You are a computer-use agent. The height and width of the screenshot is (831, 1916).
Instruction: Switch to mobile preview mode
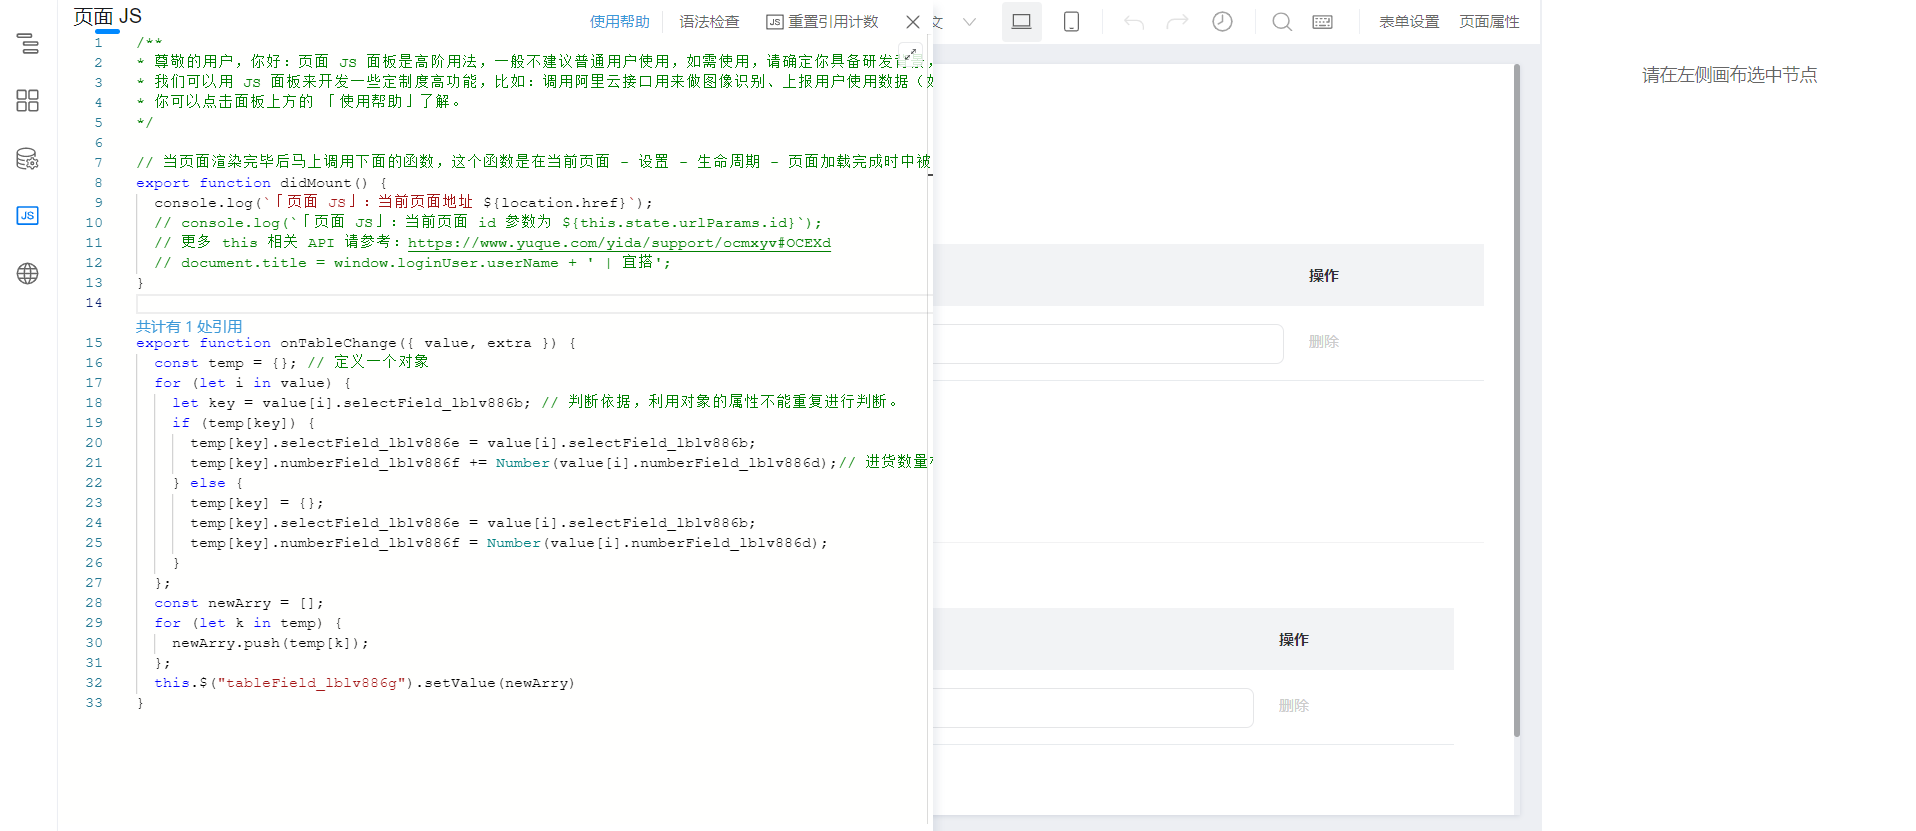1071,22
